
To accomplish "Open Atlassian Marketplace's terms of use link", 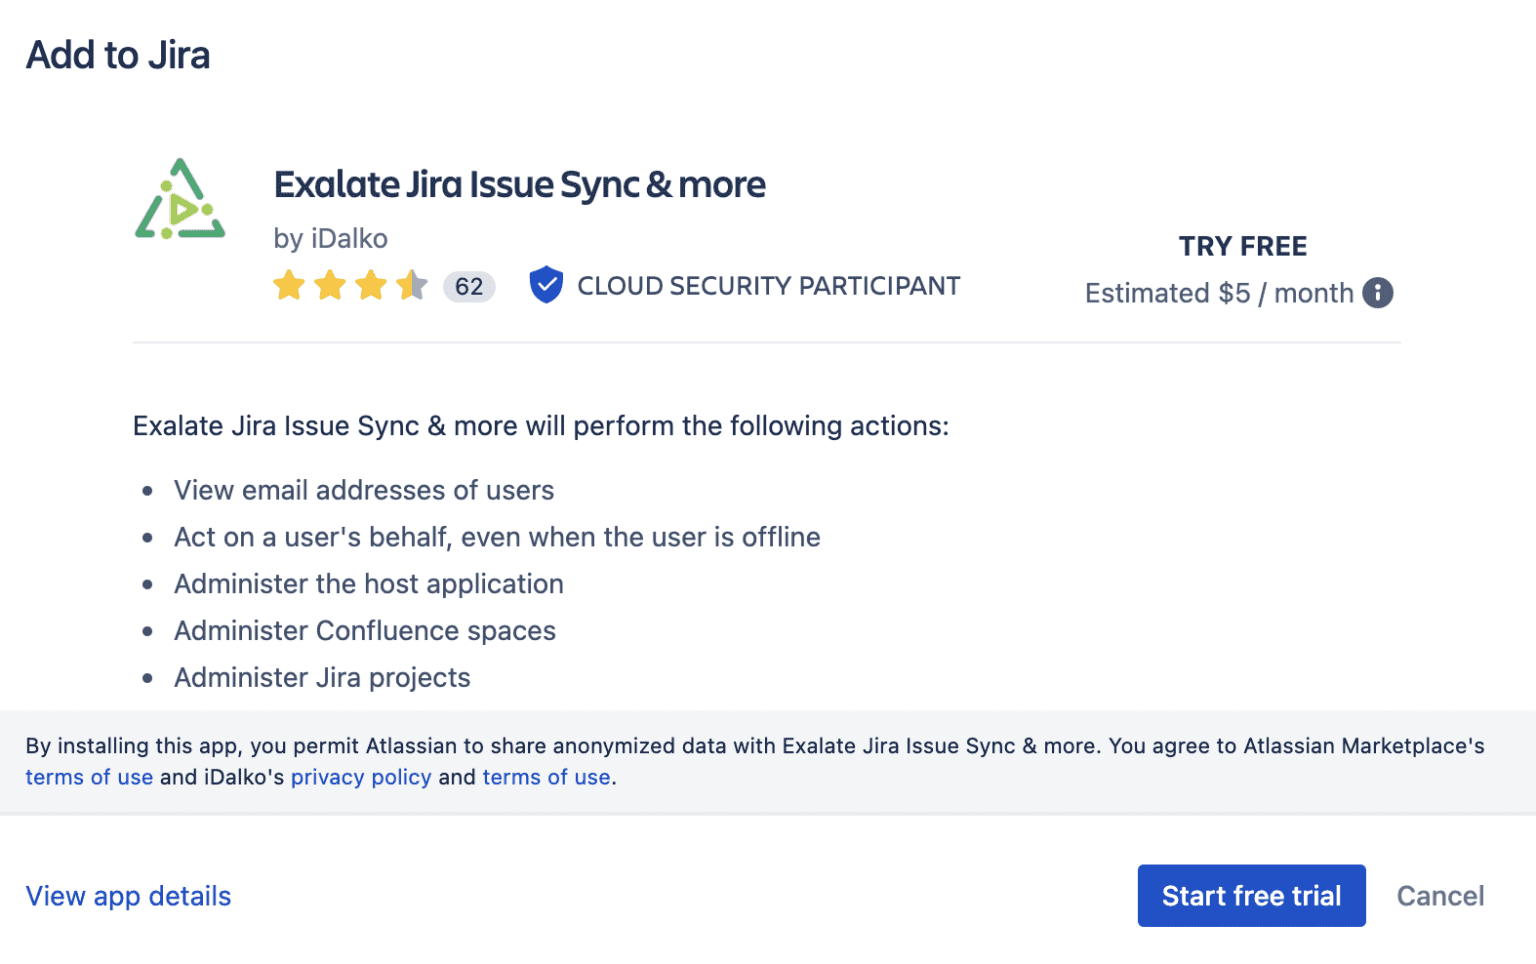I will (x=89, y=777).
